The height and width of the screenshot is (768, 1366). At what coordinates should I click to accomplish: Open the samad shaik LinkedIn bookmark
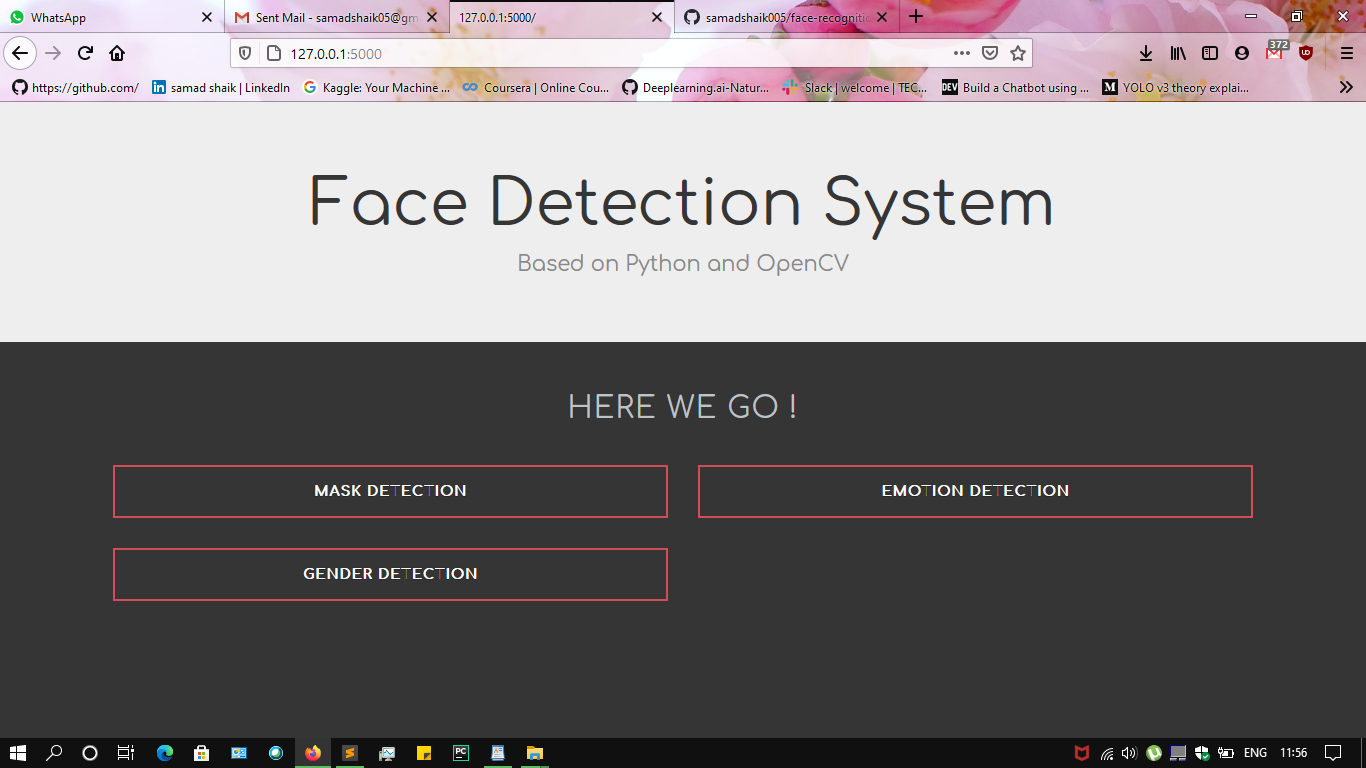(x=221, y=87)
